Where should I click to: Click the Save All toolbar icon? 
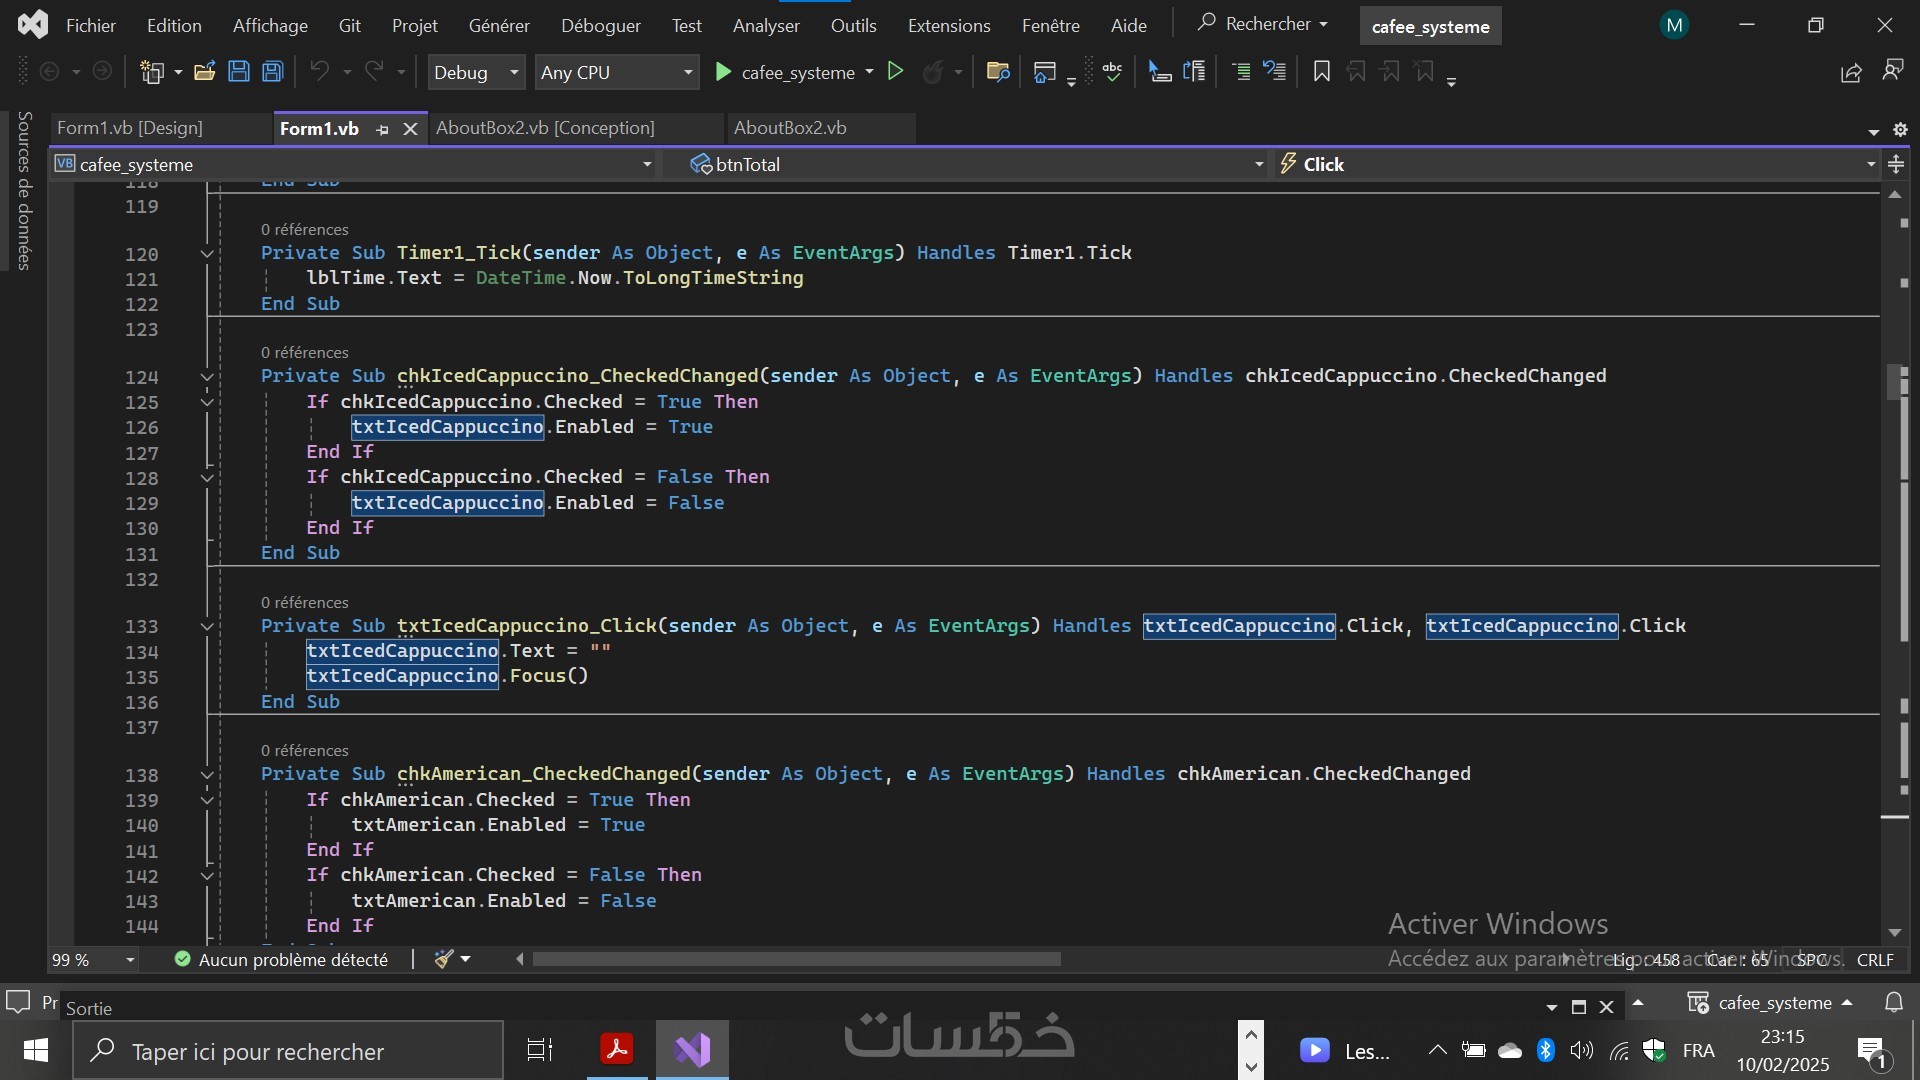coord(272,72)
